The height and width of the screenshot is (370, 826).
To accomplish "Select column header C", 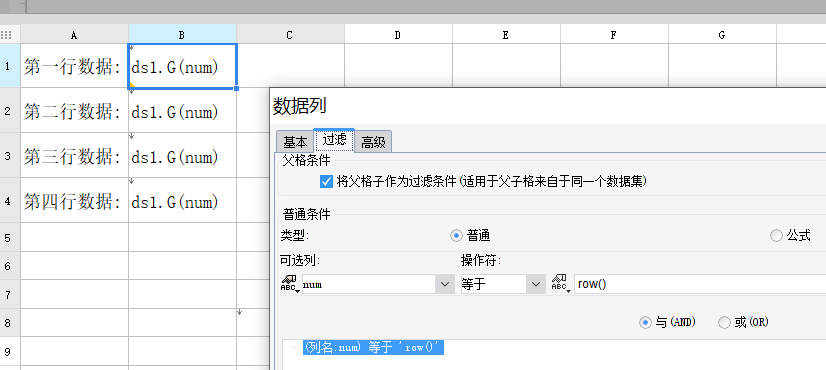I will pyautogui.click(x=290, y=35).
